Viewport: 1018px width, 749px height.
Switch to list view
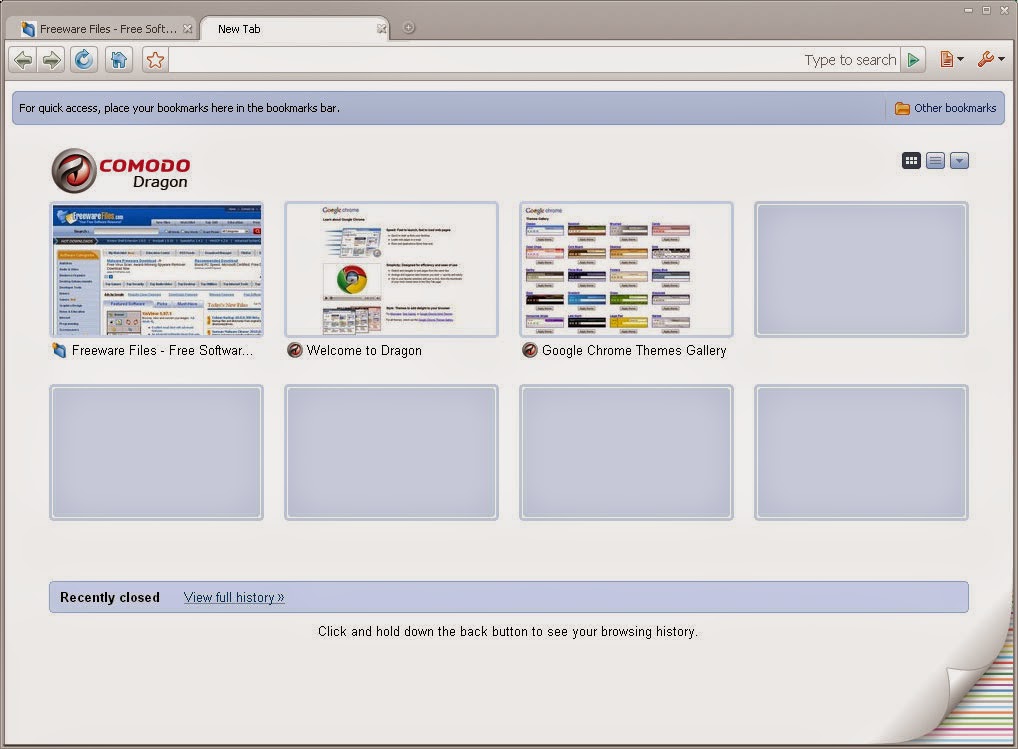coord(935,160)
